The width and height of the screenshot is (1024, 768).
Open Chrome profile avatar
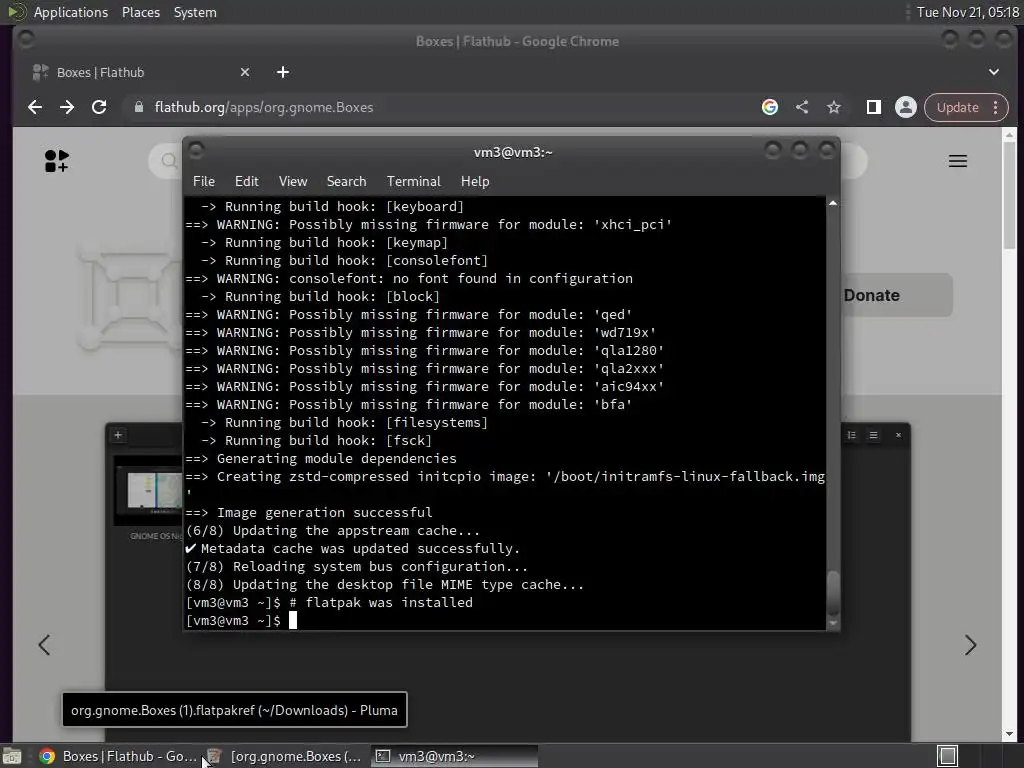(x=905, y=107)
